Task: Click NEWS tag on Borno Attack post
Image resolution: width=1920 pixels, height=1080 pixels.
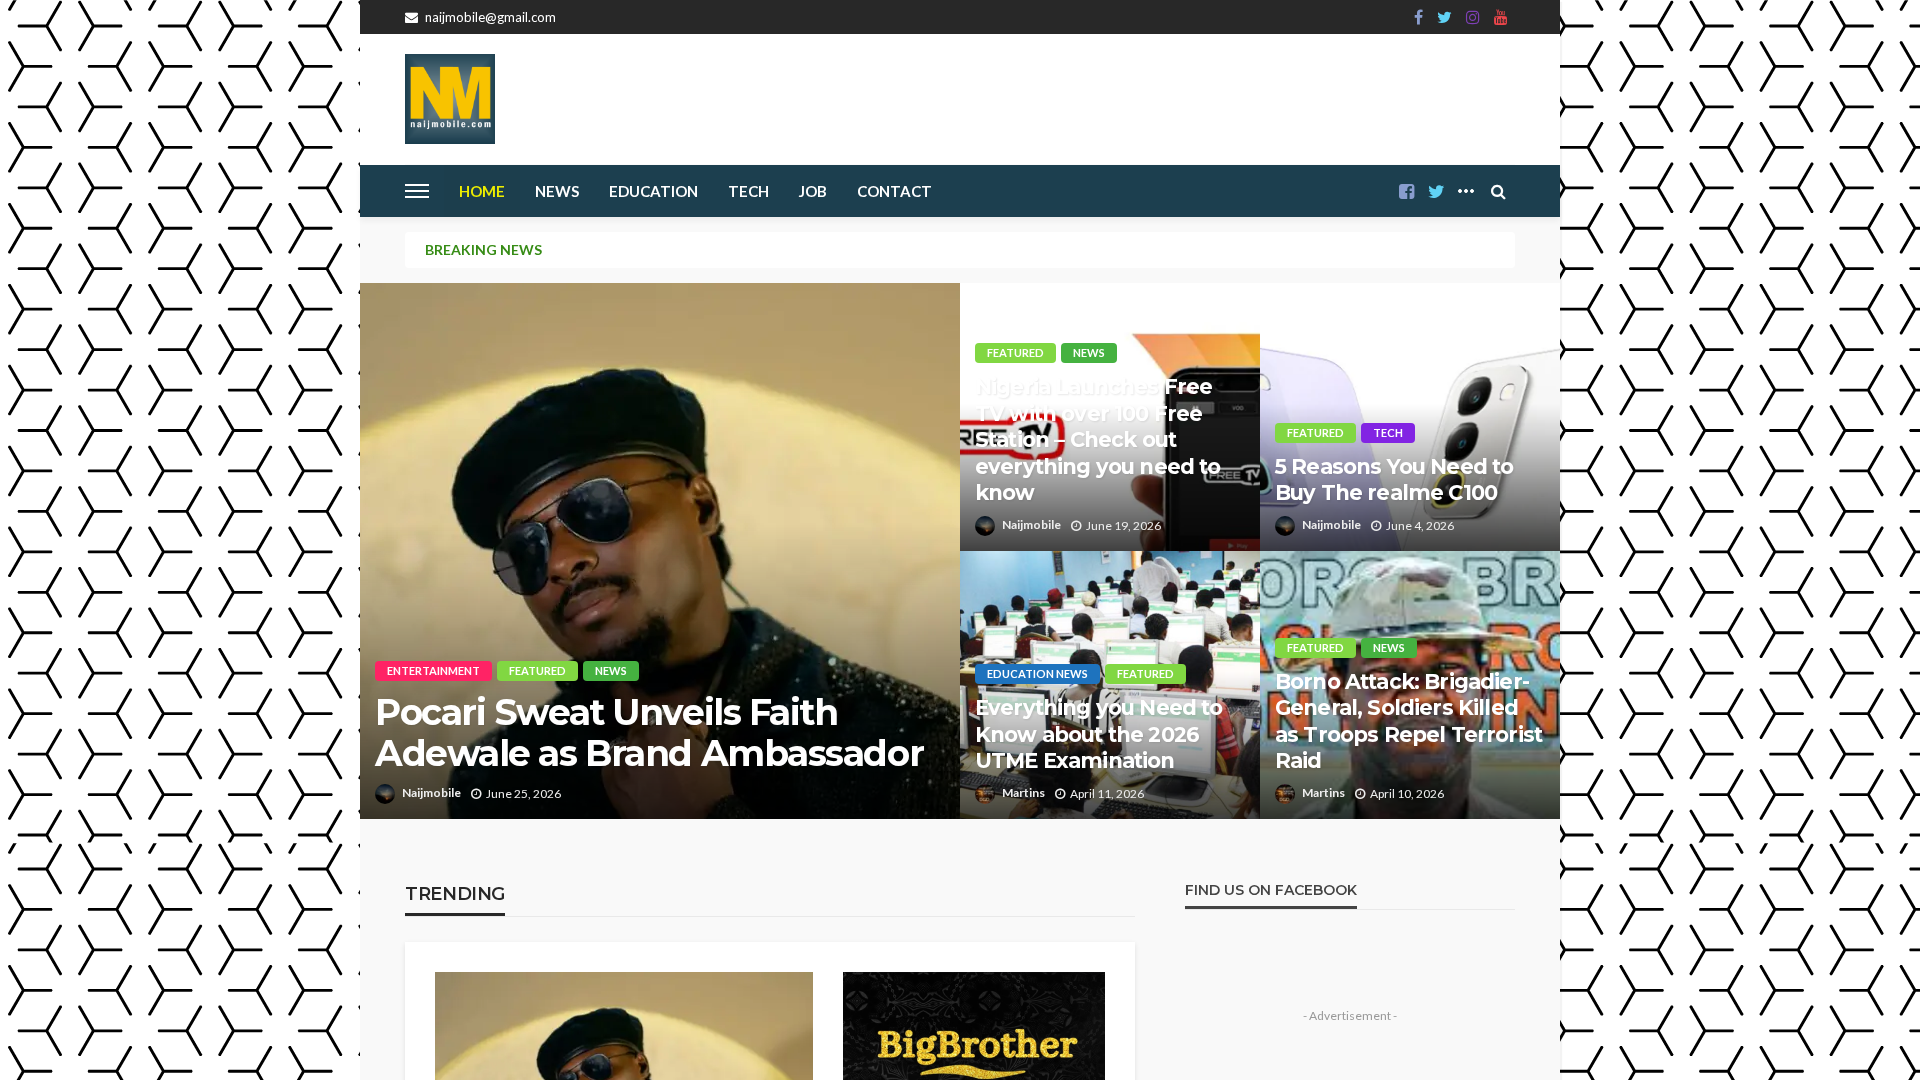Action: [1389, 648]
